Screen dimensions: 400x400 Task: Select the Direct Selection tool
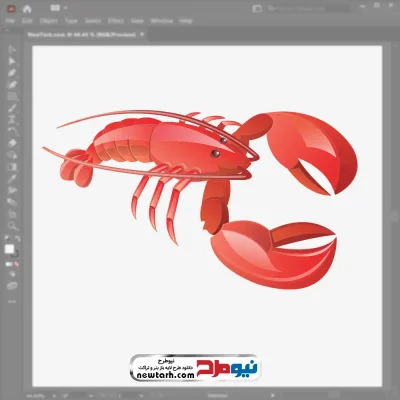(x=12, y=61)
